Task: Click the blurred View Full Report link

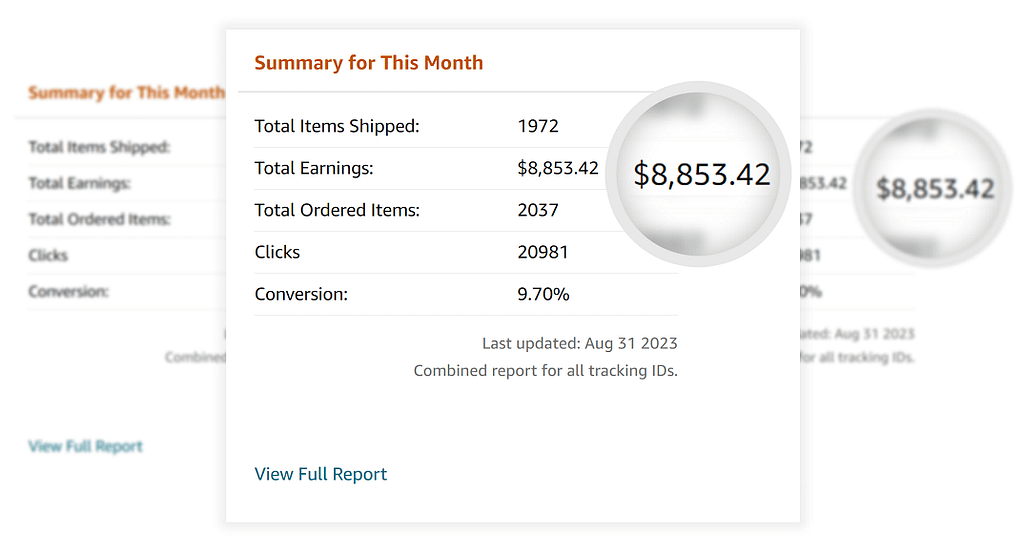Action: [x=85, y=446]
